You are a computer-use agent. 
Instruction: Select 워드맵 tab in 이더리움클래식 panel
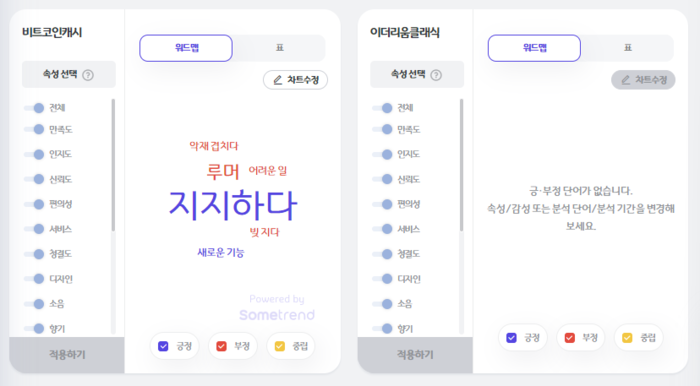pyautogui.click(x=534, y=48)
